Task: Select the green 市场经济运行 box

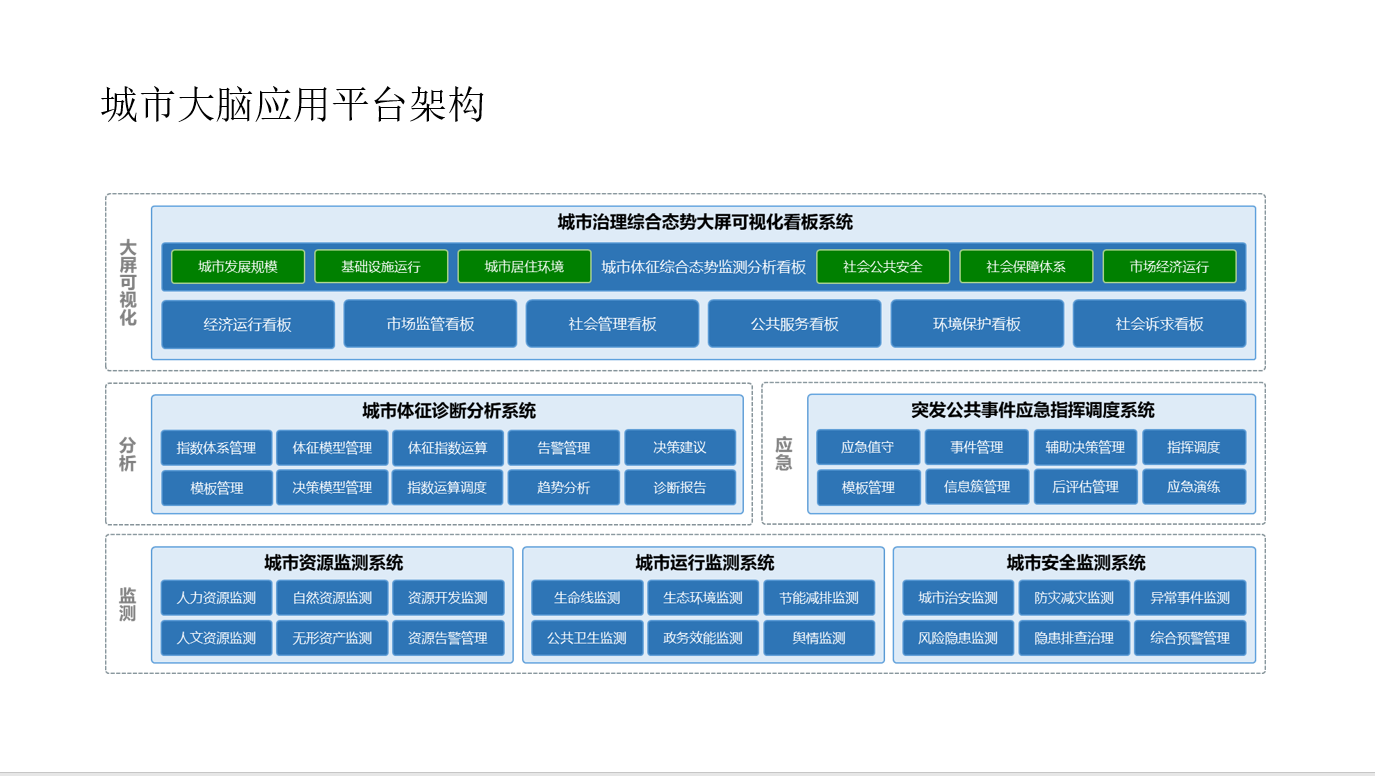Action: (1169, 267)
